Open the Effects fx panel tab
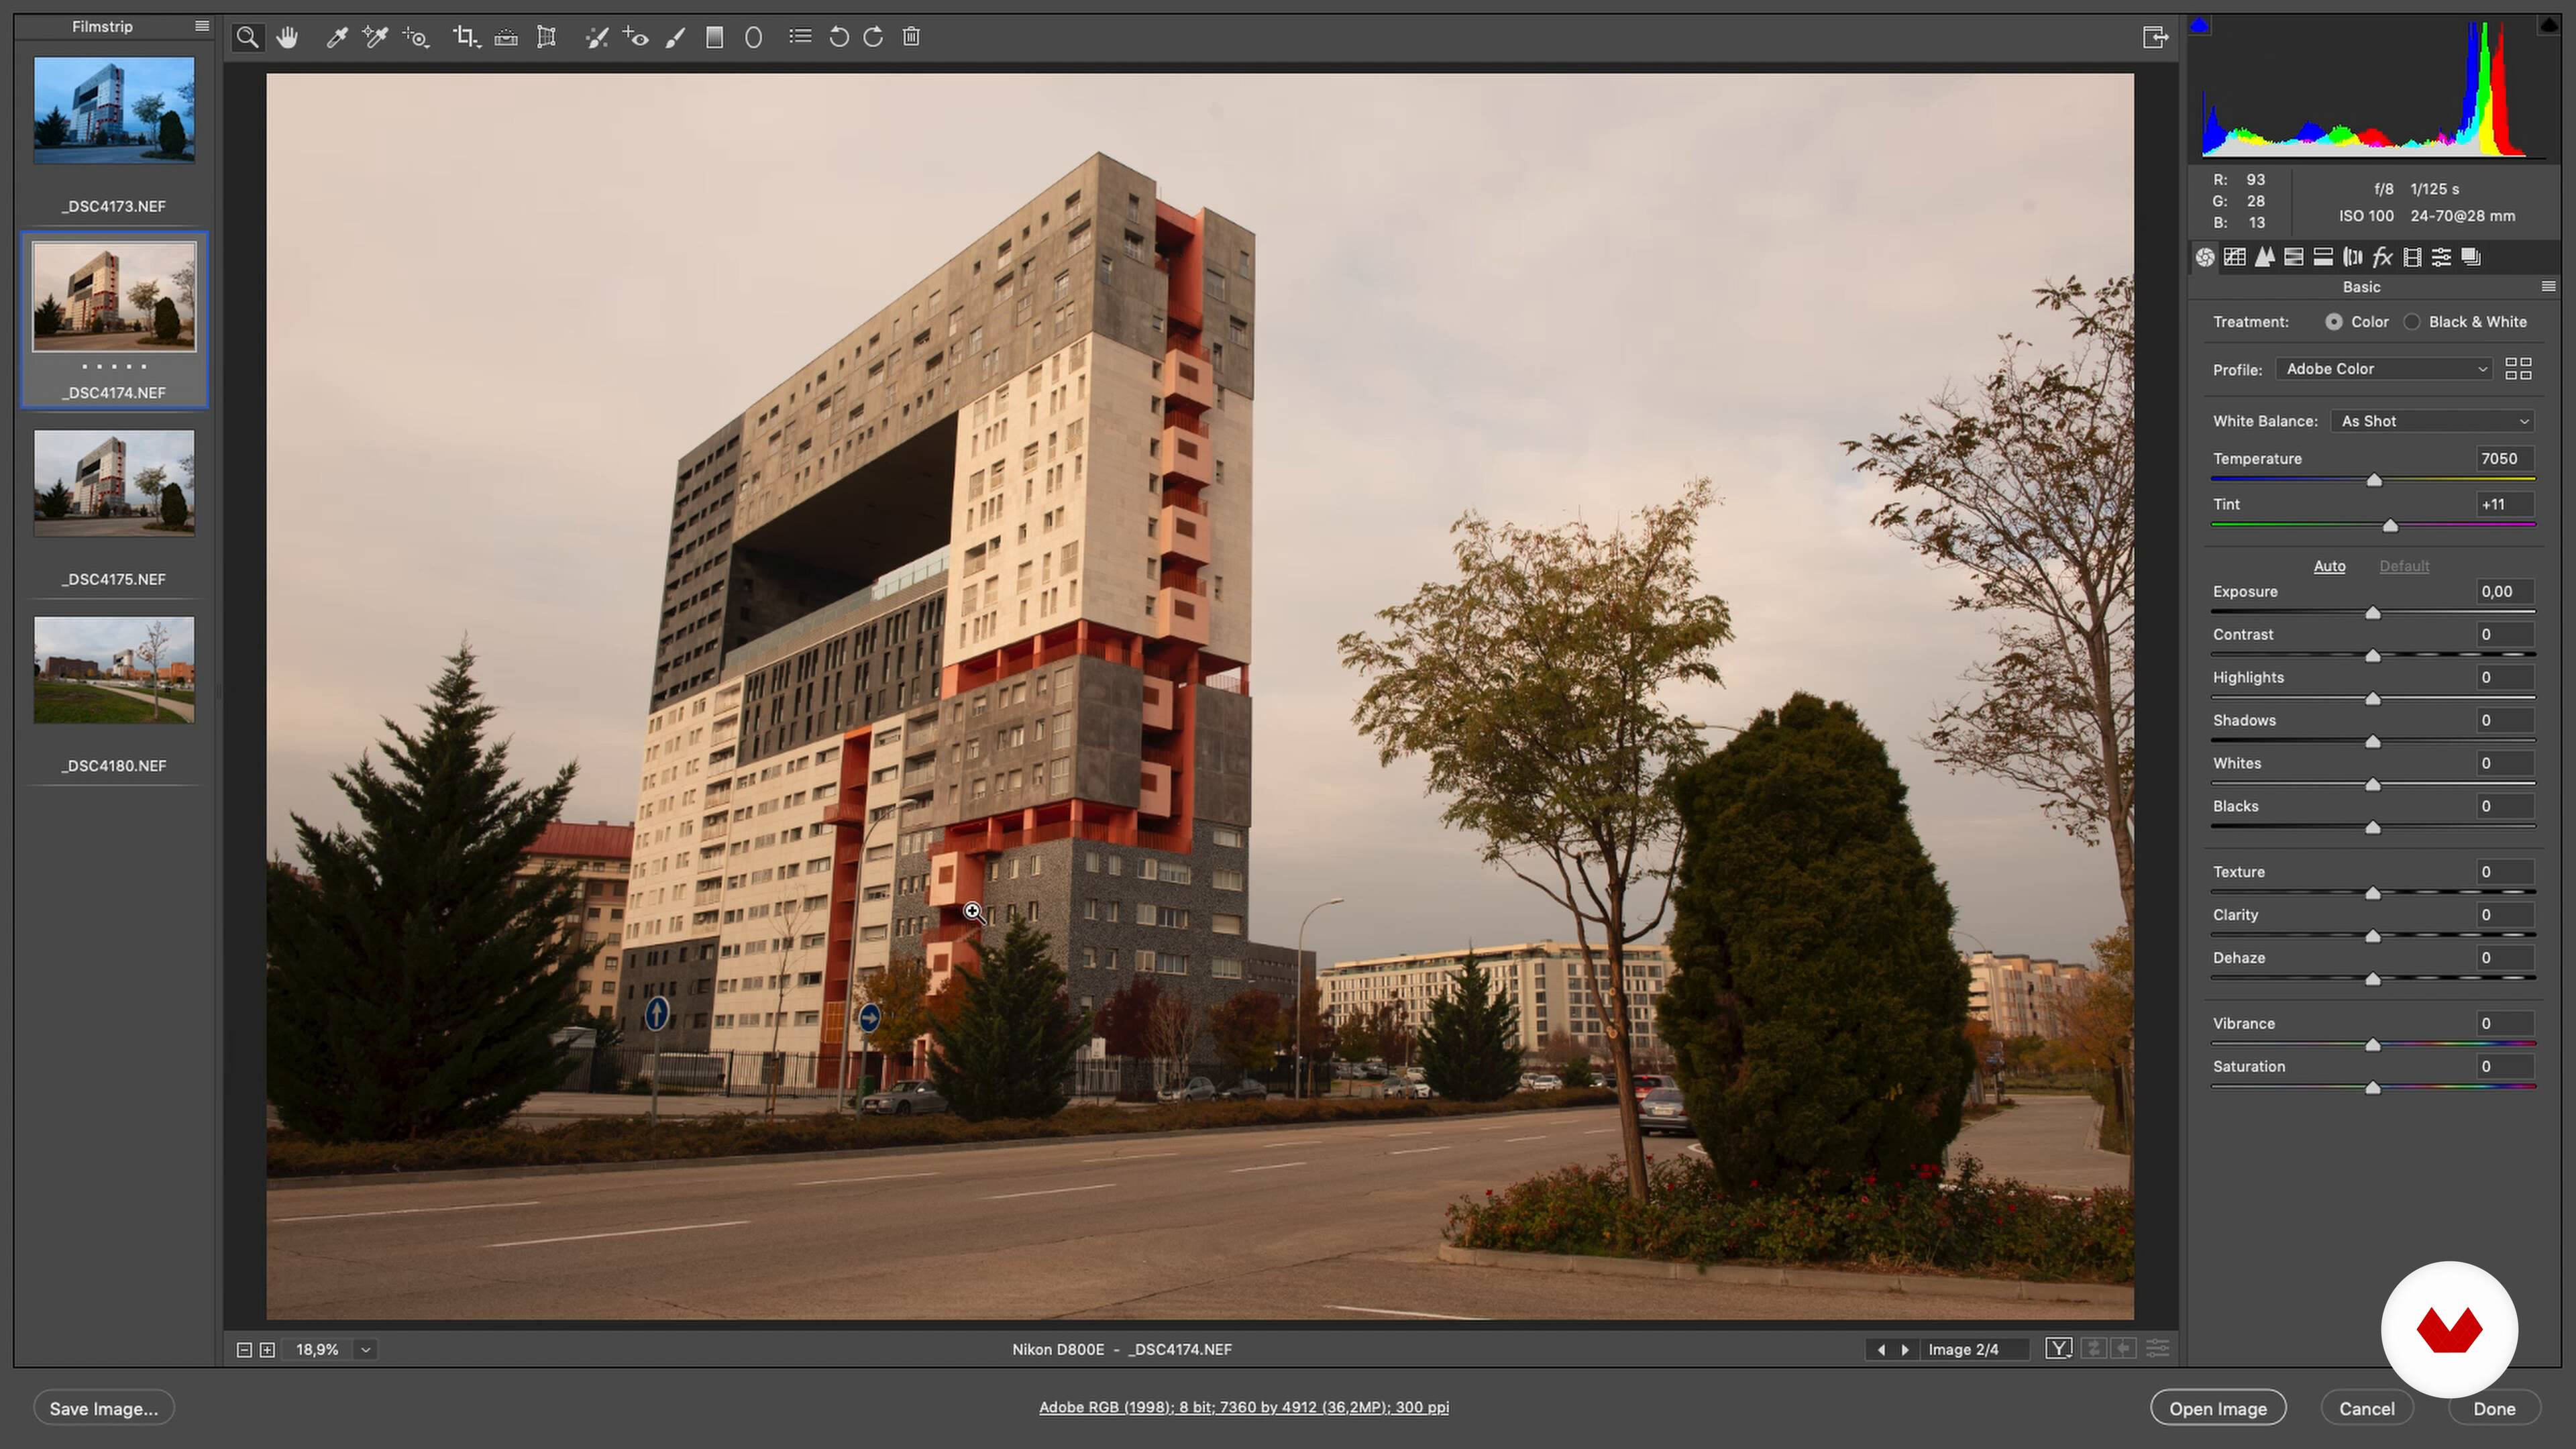Image resolution: width=2576 pixels, height=1449 pixels. point(2383,258)
